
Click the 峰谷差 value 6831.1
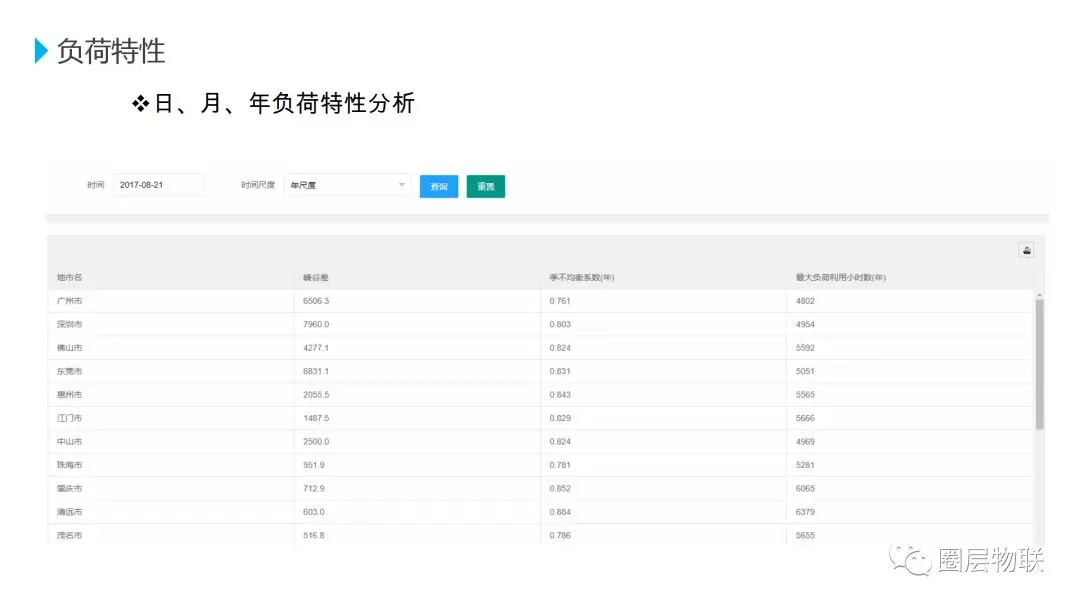[316, 371]
